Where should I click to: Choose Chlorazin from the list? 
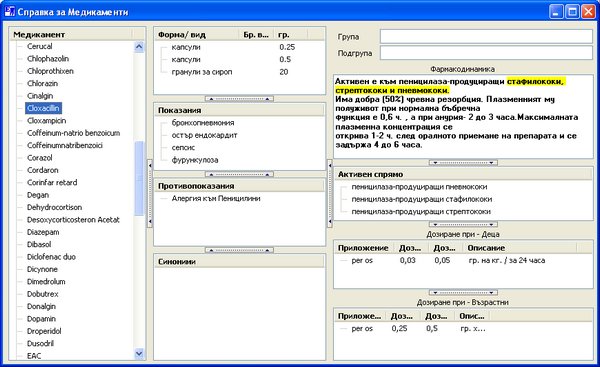(x=42, y=83)
